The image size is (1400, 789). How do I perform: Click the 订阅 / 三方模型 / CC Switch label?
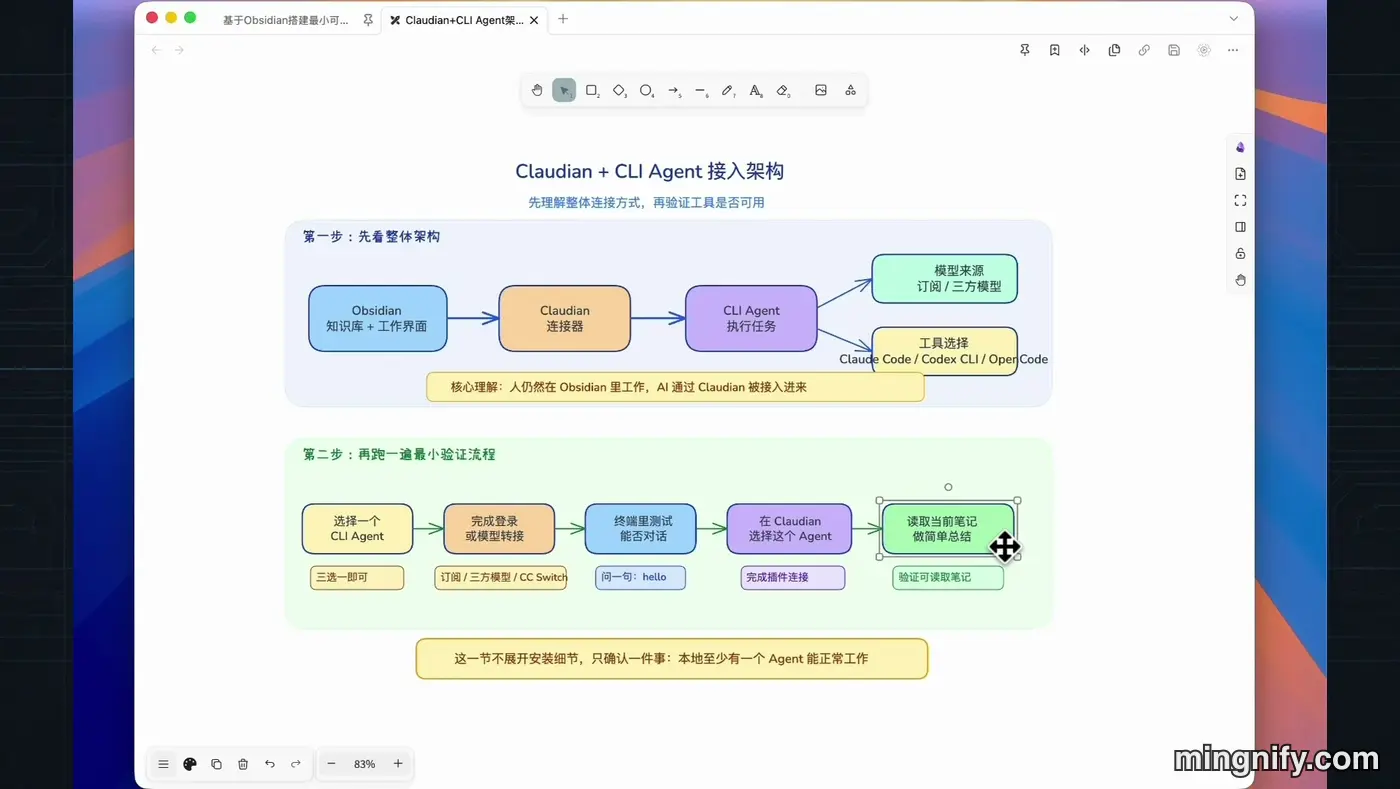[x=501, y=577]
